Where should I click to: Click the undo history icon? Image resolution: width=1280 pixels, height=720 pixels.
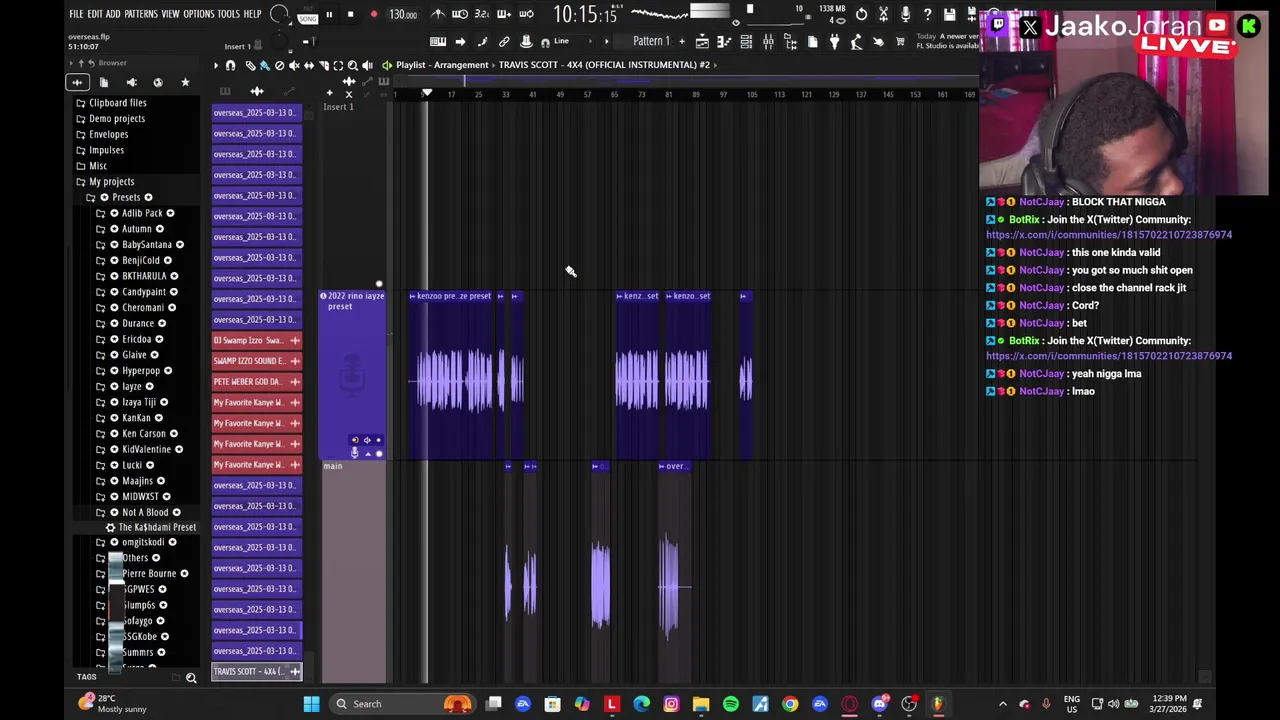point(861,14)
